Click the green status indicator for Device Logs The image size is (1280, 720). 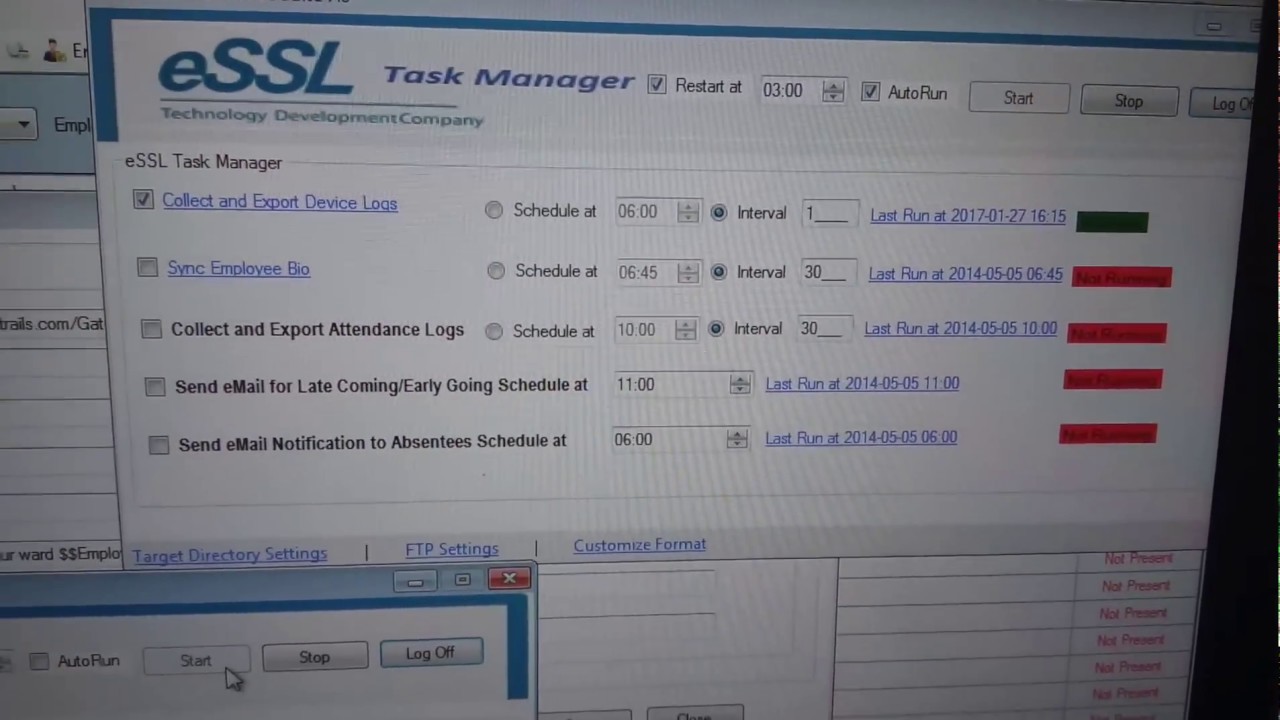pyautogui.click(x=1112, y=221)
